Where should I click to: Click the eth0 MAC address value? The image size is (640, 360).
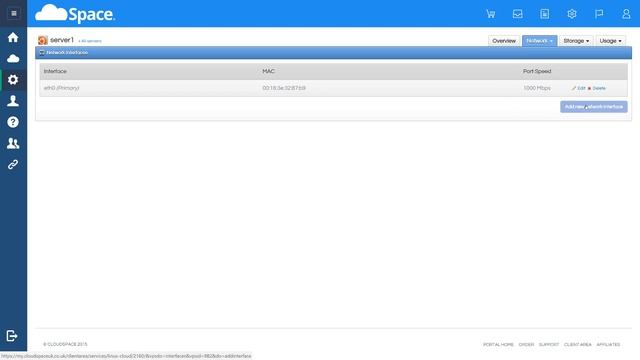coord(284,88)
